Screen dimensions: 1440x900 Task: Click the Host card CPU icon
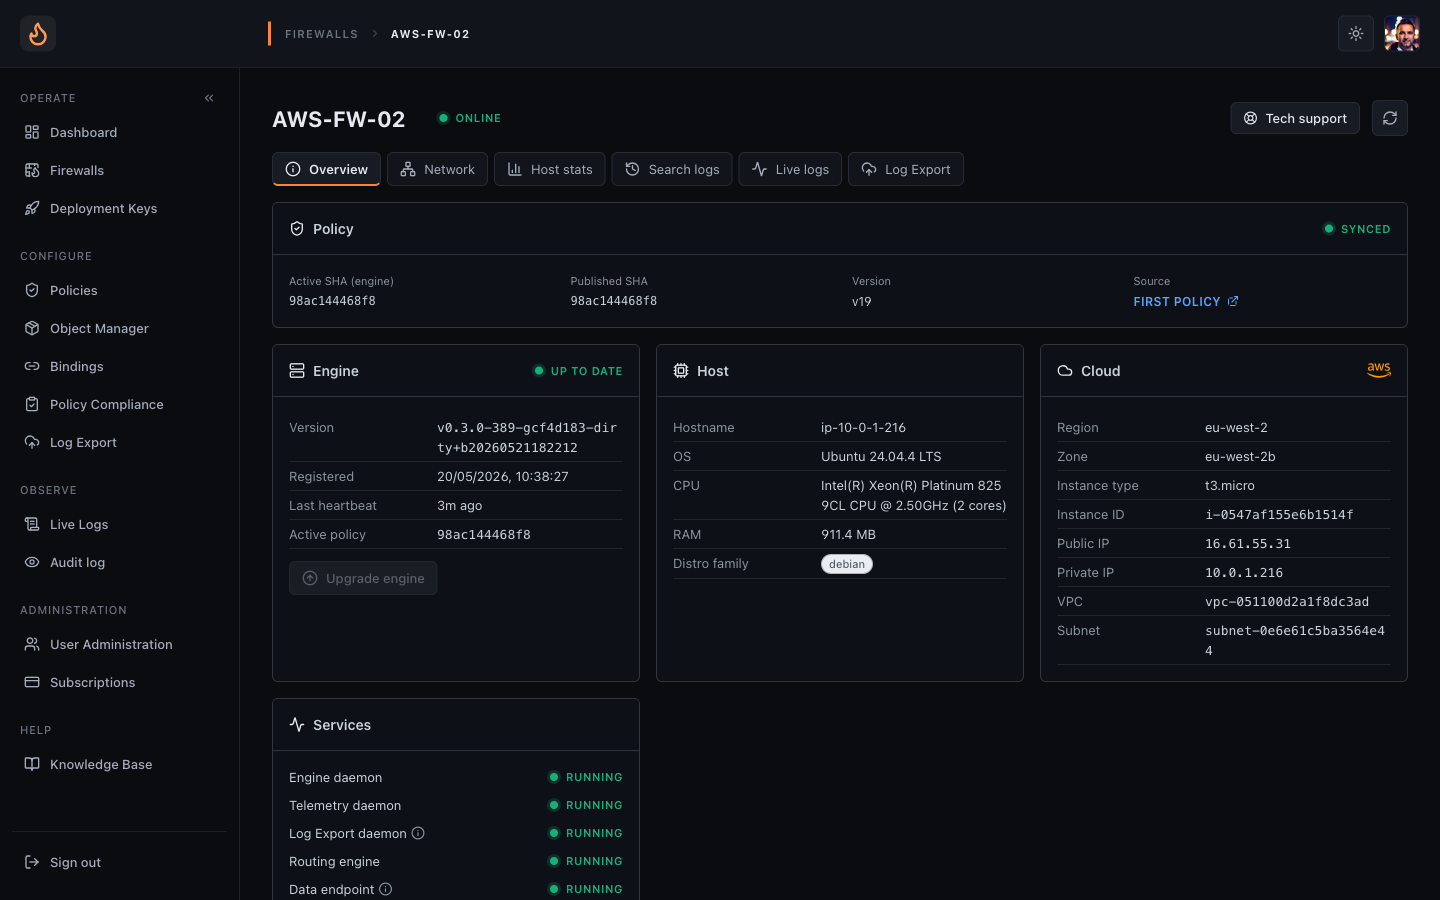pyautogui.click(x=681, y=371)
